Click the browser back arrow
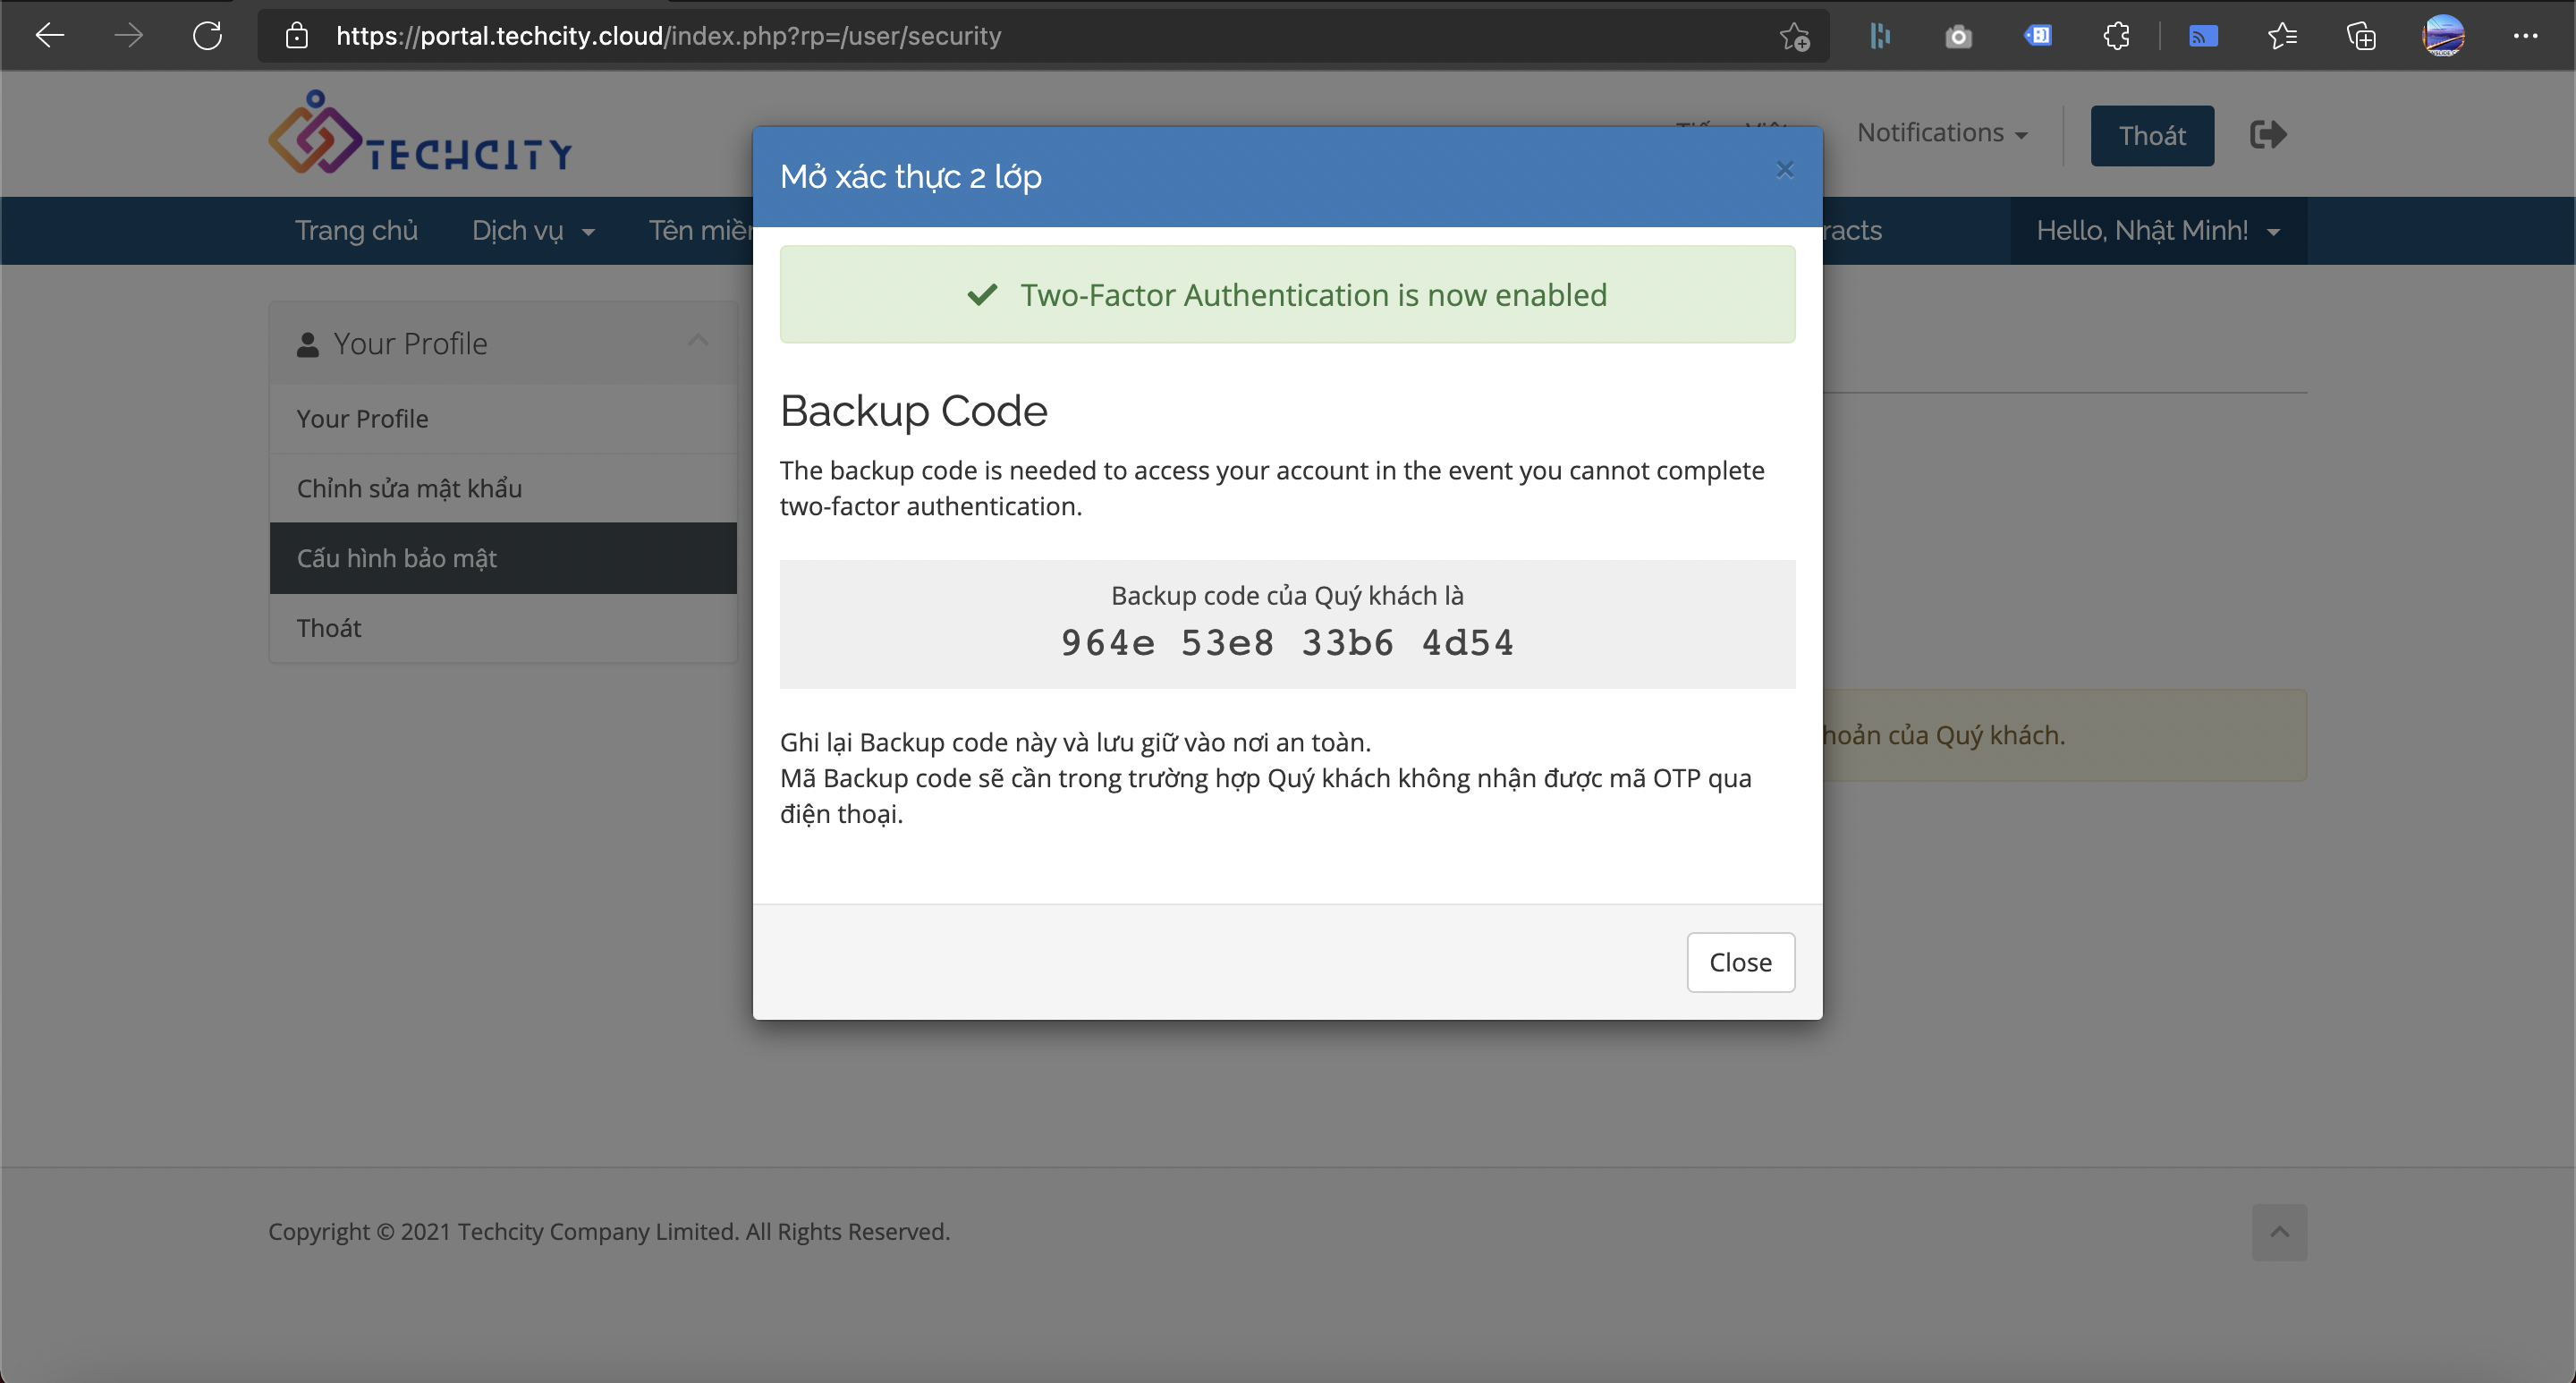The width and height of the screenshot is (2576, 1383). 49,36
